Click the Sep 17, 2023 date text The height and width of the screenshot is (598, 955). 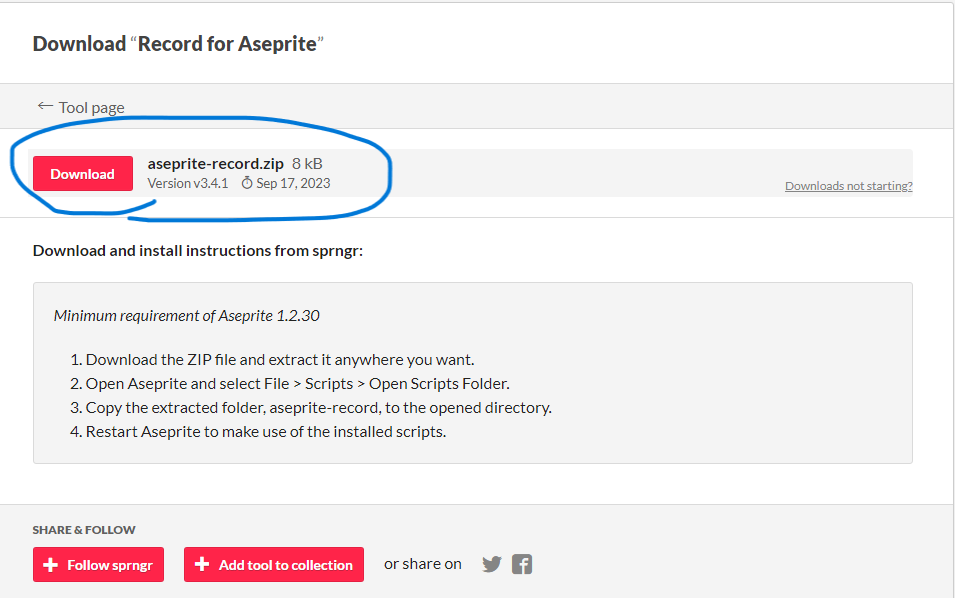tap(293, 184)
